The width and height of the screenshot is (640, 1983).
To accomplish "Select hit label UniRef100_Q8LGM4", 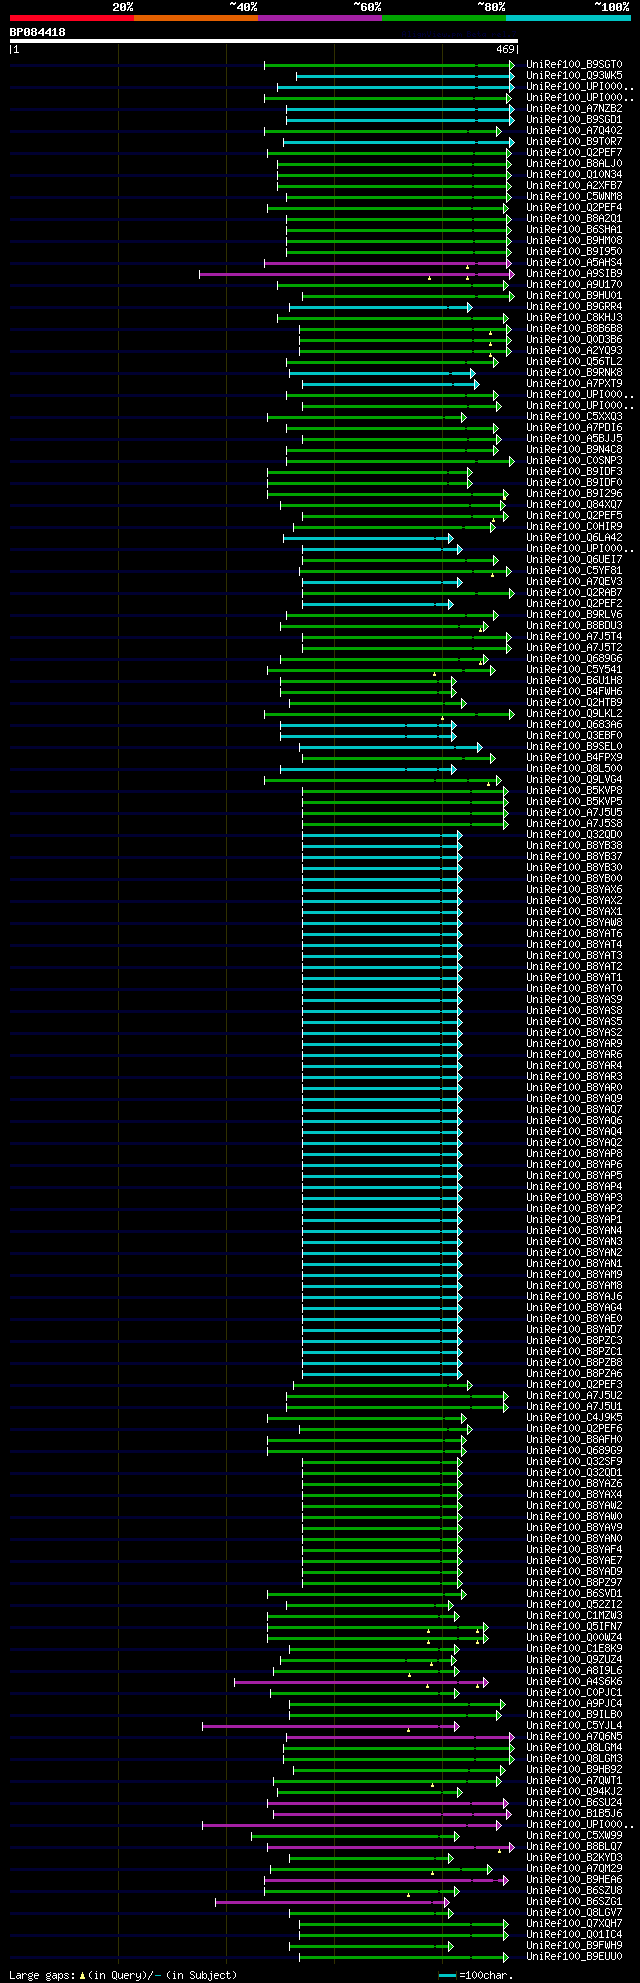I will 574,1748.
